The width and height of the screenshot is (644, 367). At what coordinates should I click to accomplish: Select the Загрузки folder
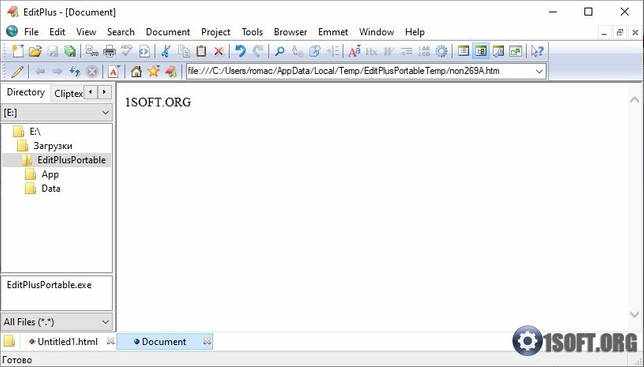[53, 146]
